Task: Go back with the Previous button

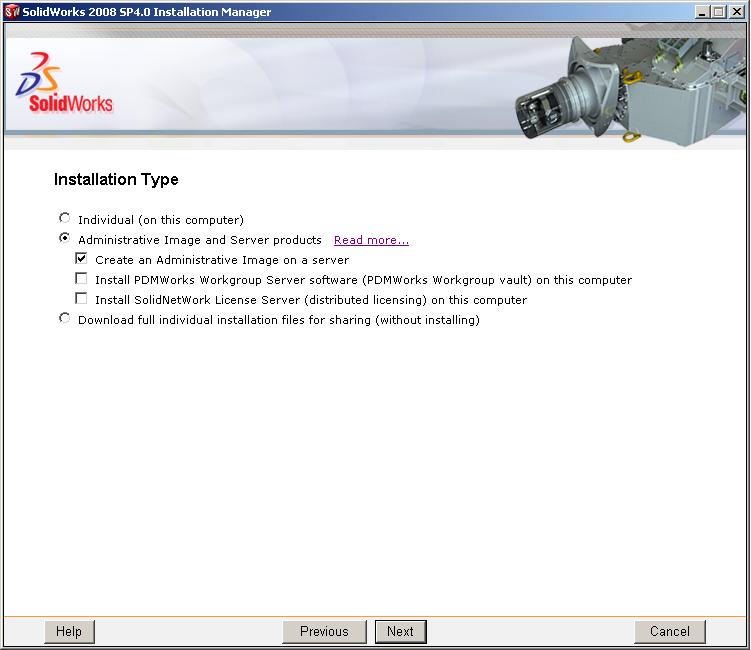Action: pyautogui.click(x=324, y=631)
